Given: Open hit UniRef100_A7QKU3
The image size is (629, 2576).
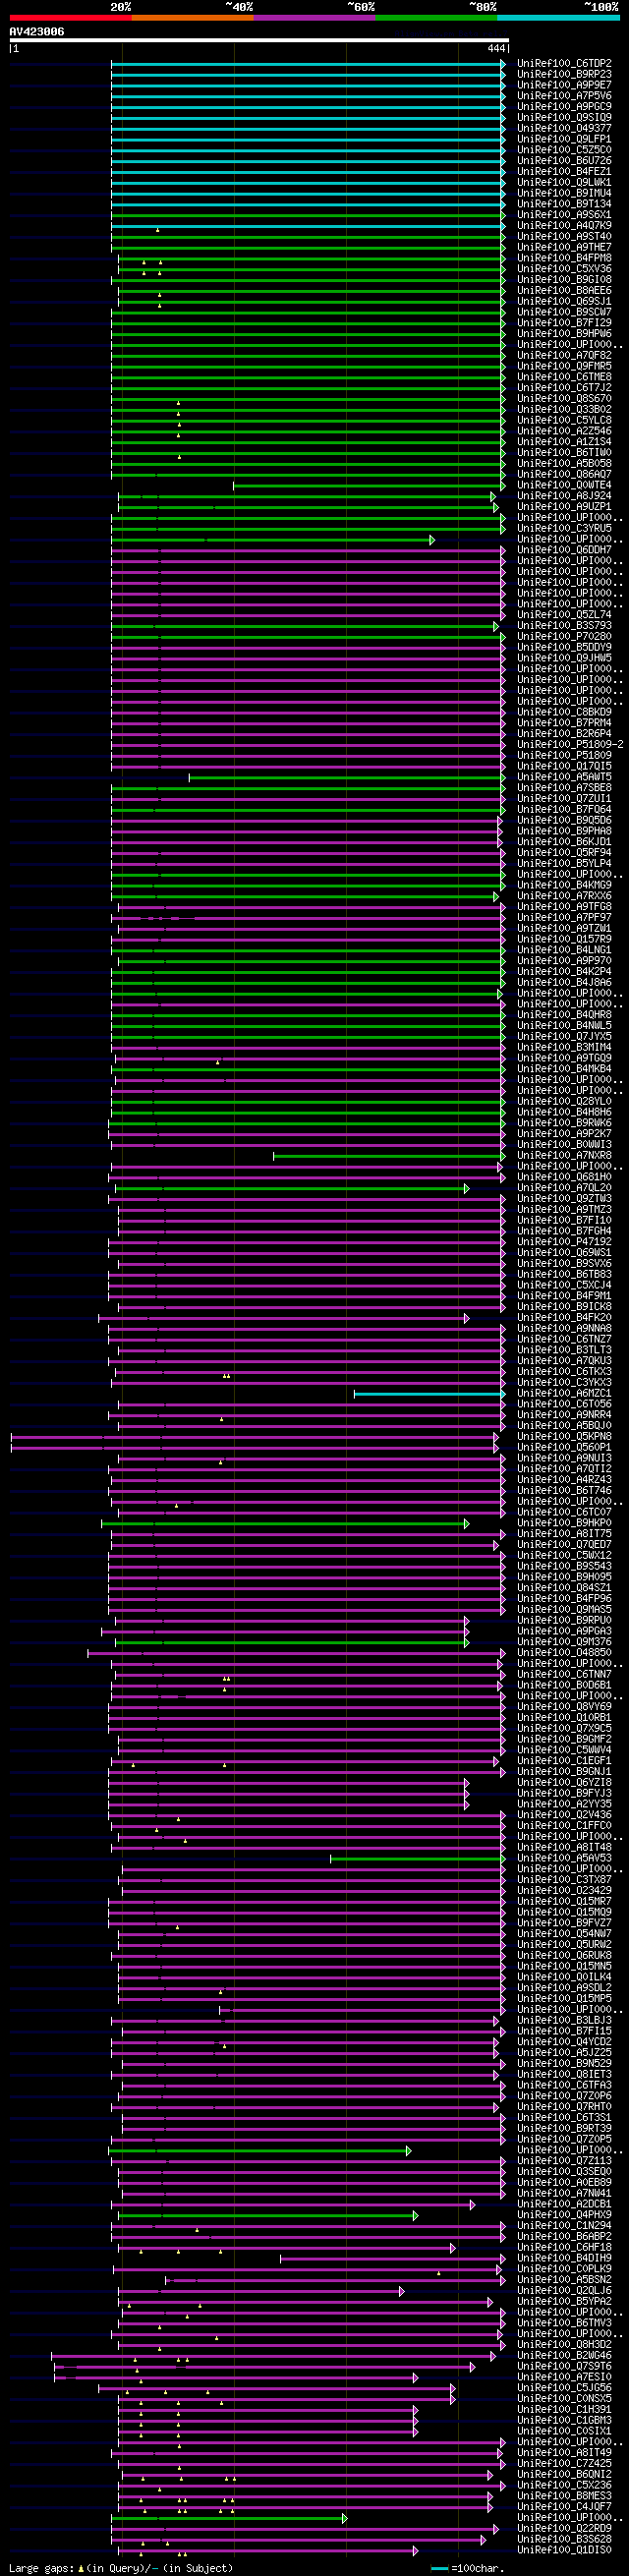Looking at the screenshot, I should tap(564, 1361).
